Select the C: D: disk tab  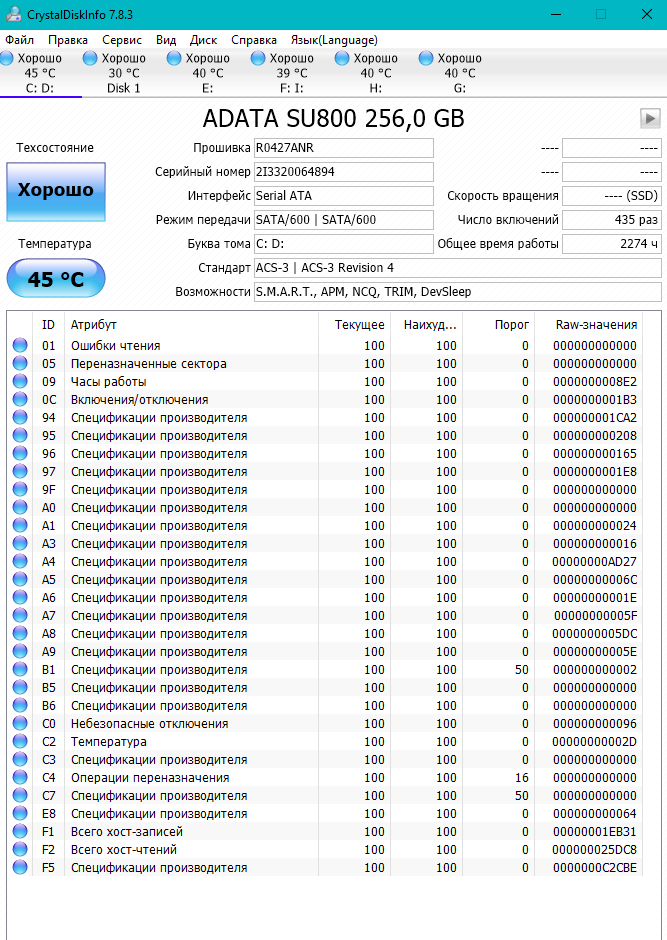(40, 73)
